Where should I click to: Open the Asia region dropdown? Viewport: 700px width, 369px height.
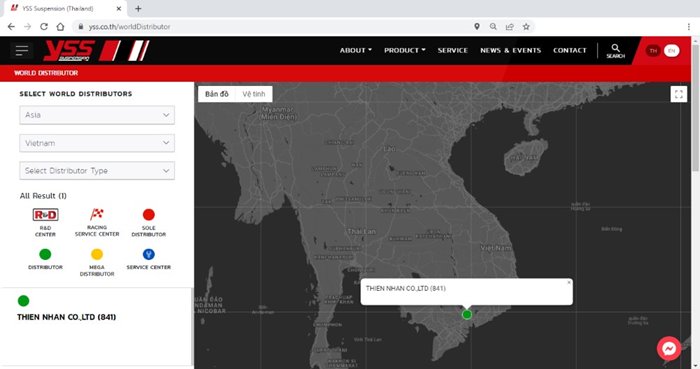point(97,115)
